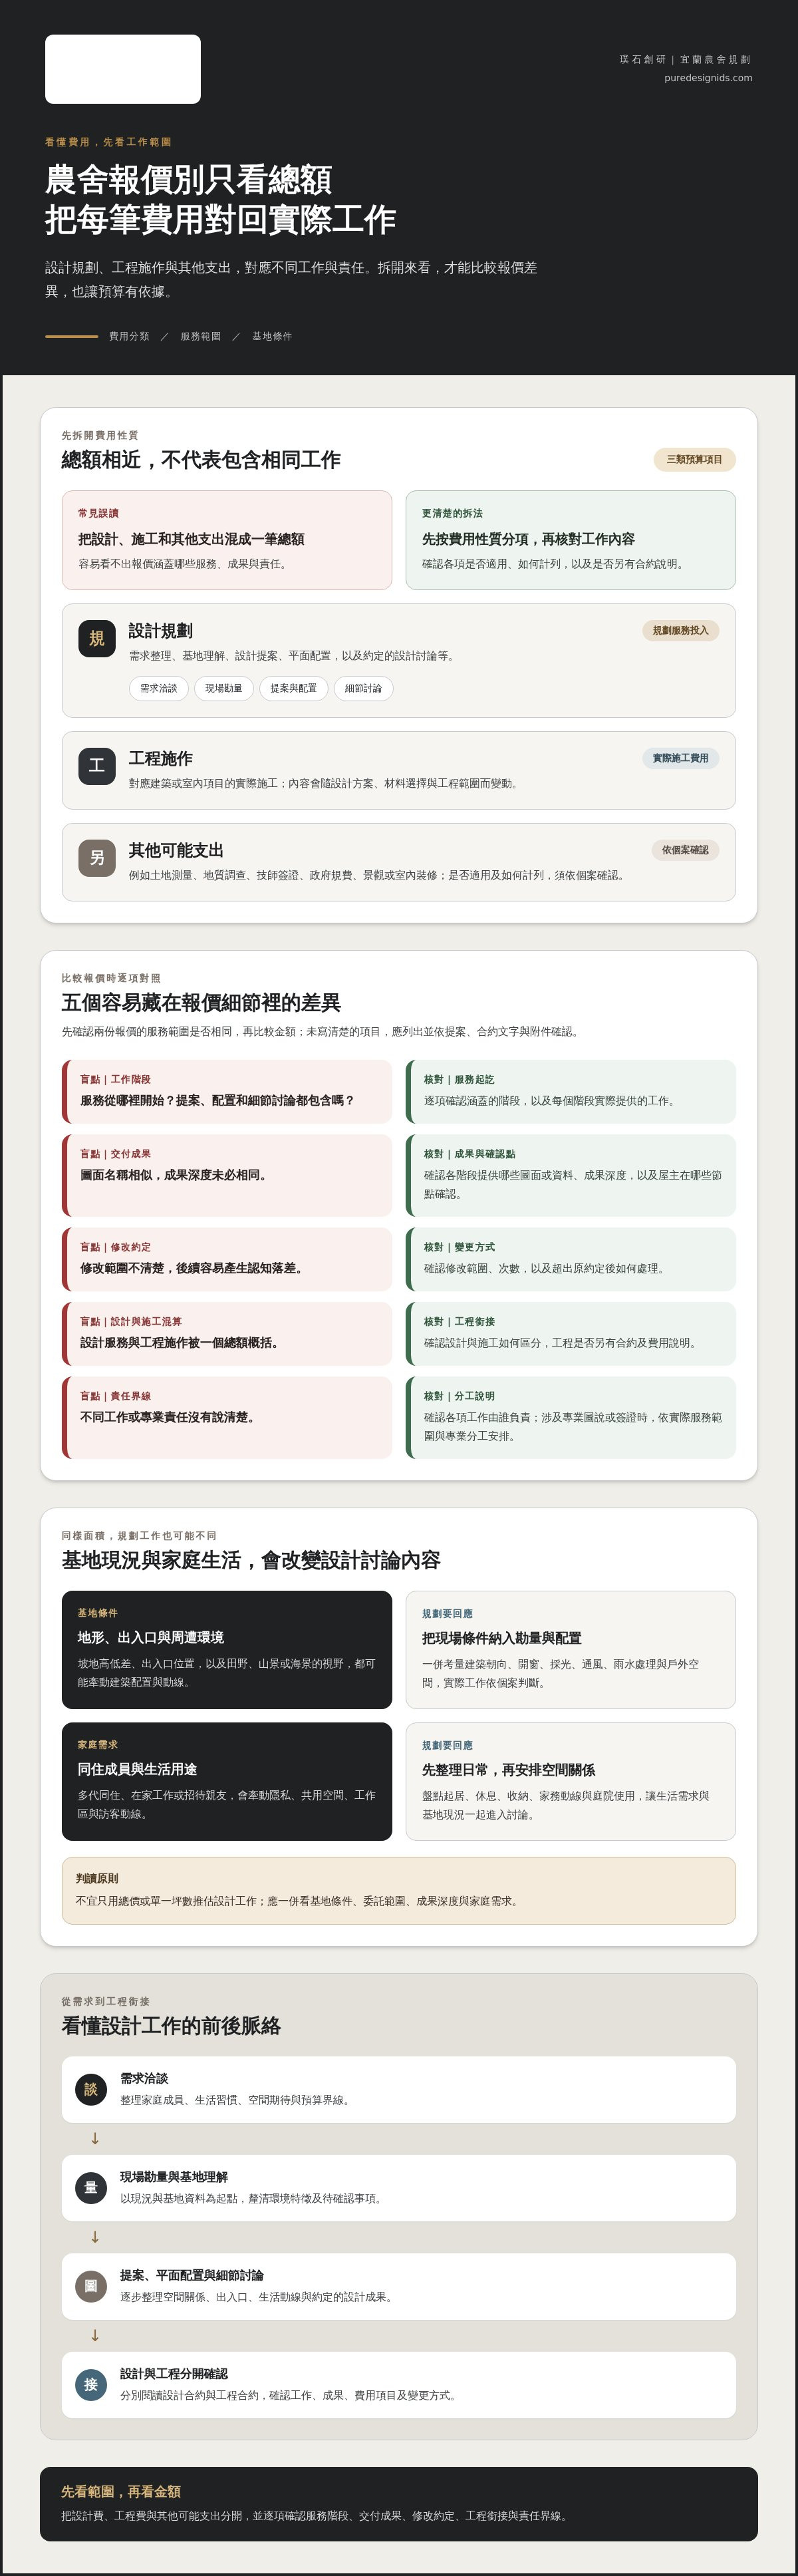Click 基地條件 in header breadcrumb
Viewport: 798px width, 2576px height.
(272, 336)
